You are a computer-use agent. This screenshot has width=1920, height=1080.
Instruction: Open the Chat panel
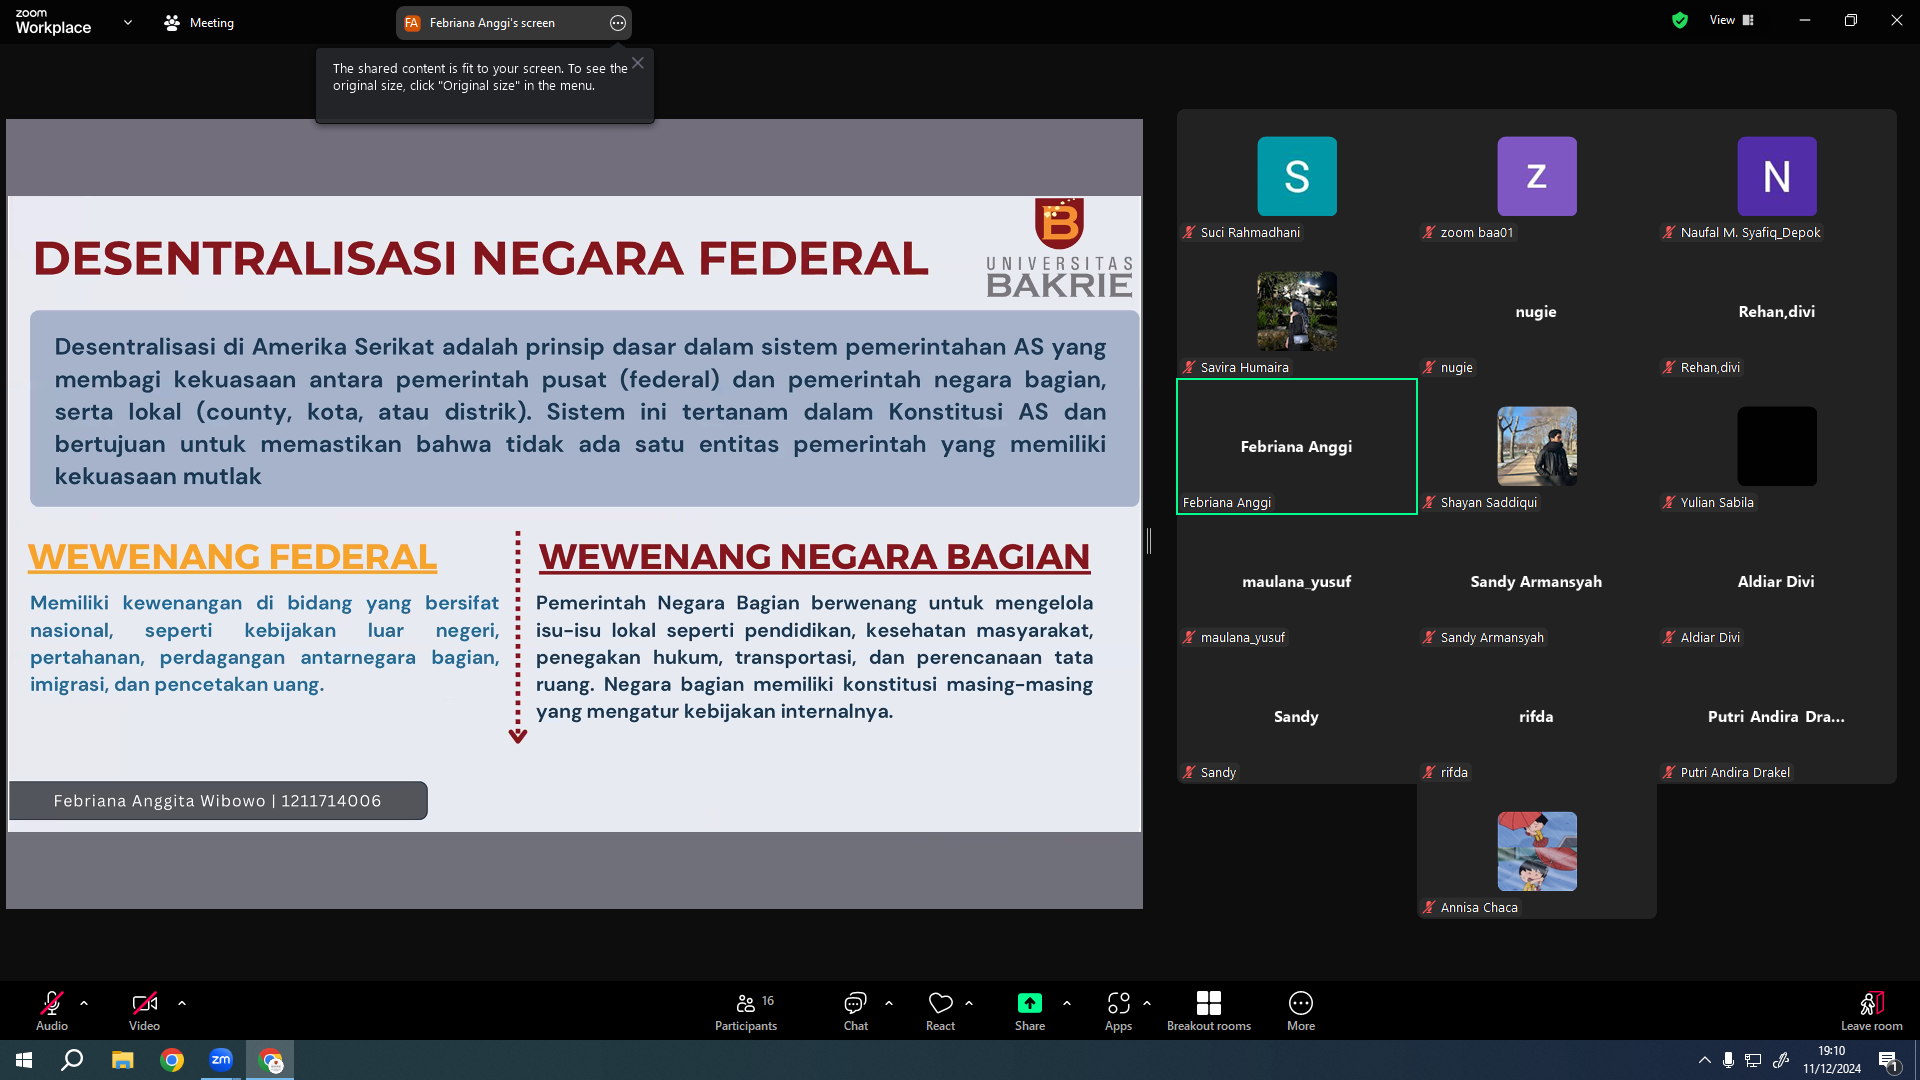tap(856, 1010)
